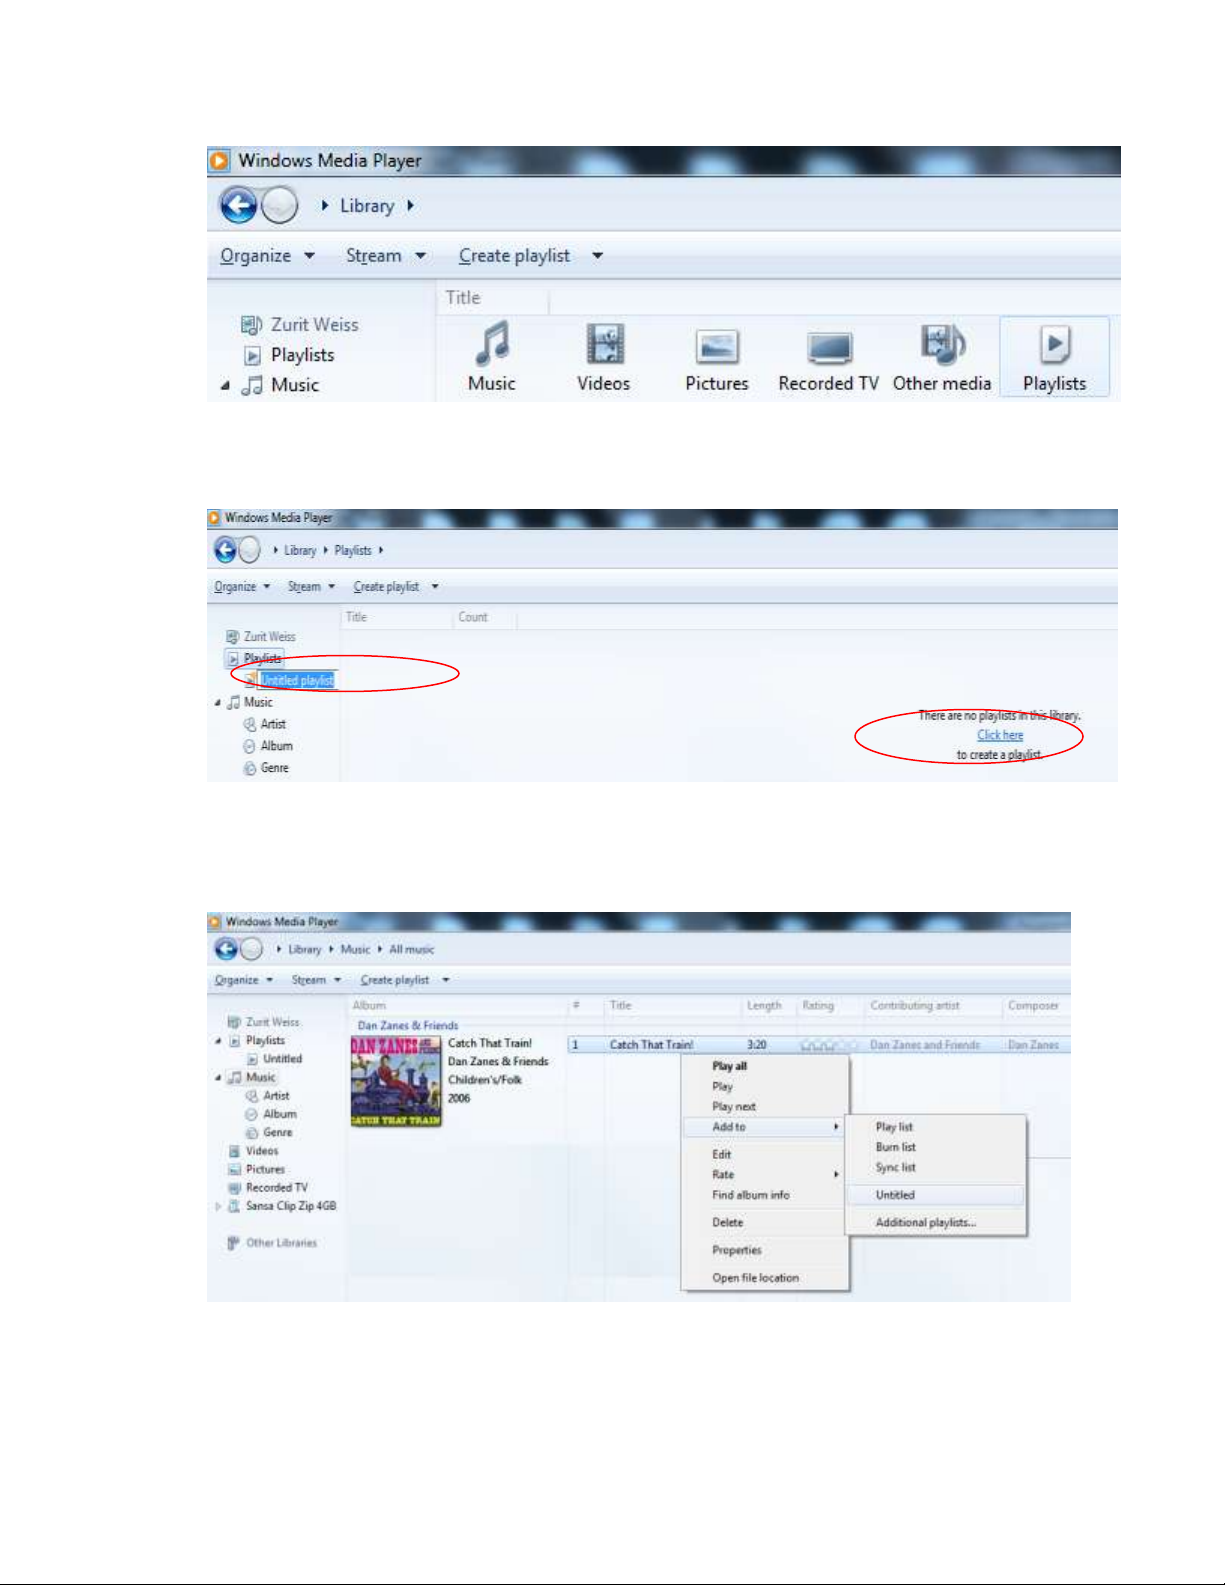
Task: Click the 'Click here' link to create playlist
Action: (x=1000, y=735)
